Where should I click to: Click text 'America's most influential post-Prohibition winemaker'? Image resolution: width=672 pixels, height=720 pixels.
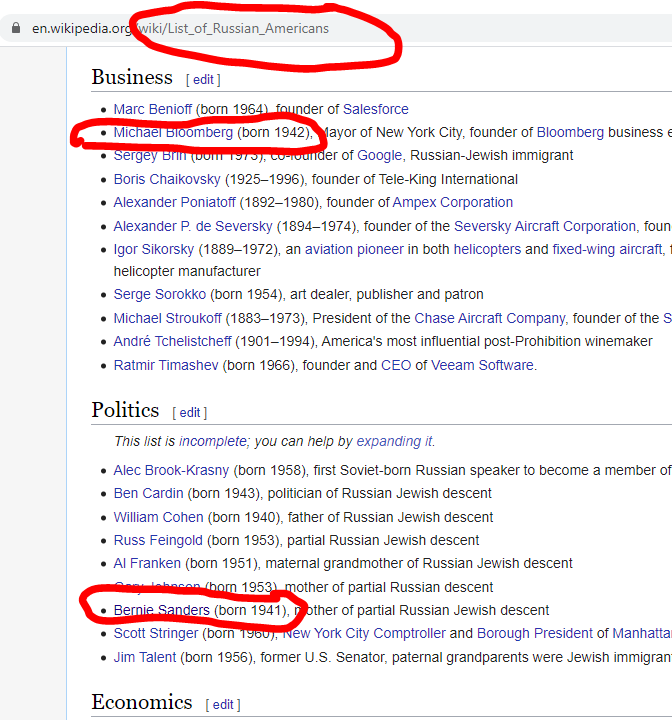487,341
